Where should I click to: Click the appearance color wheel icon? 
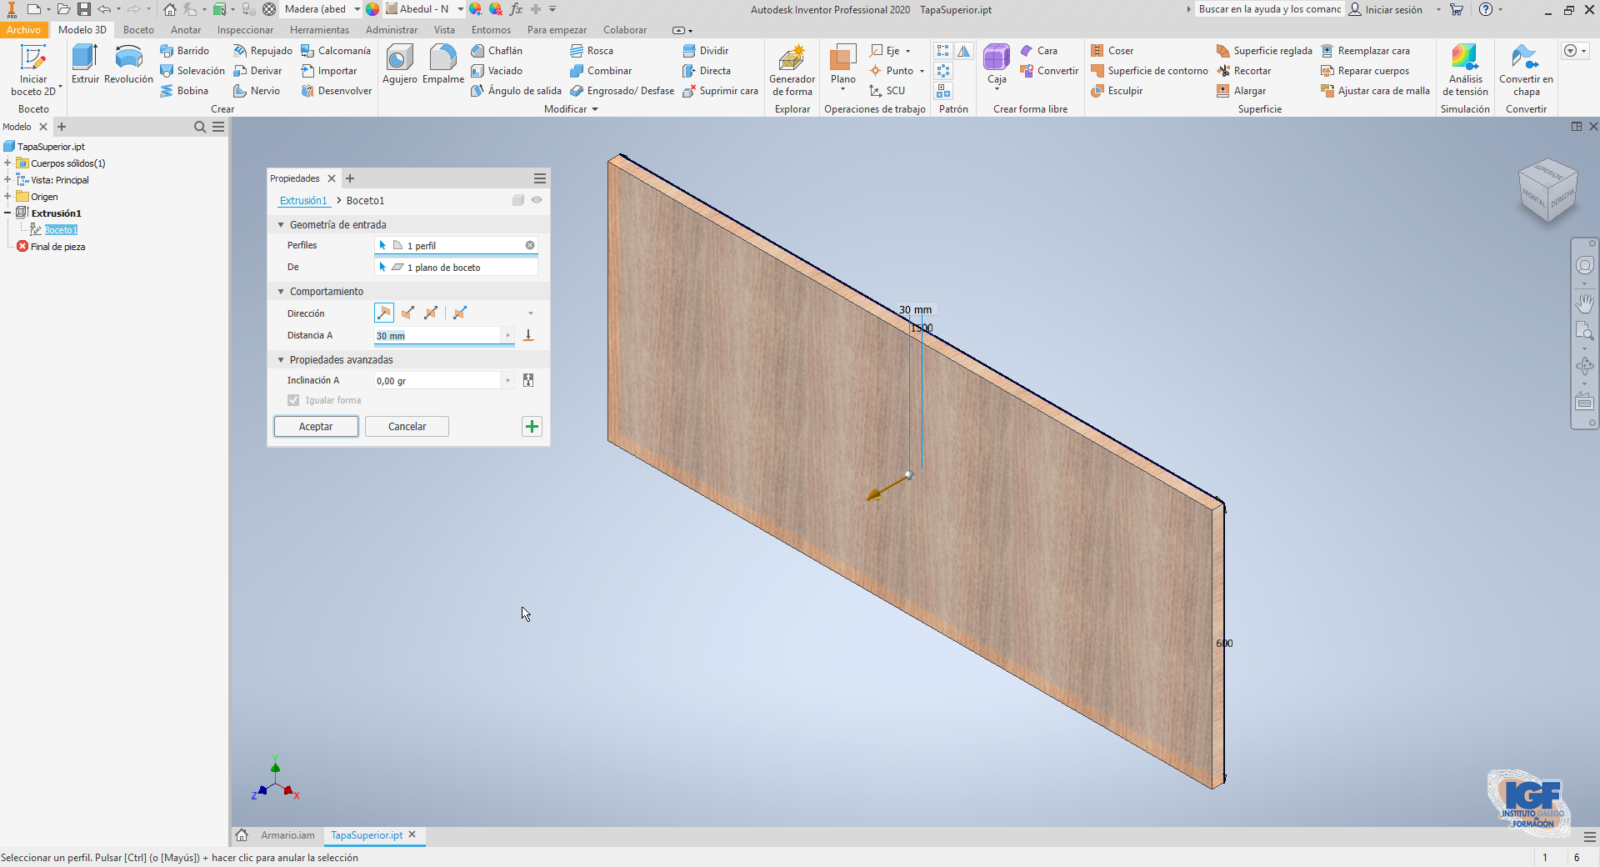click(372, 9)
